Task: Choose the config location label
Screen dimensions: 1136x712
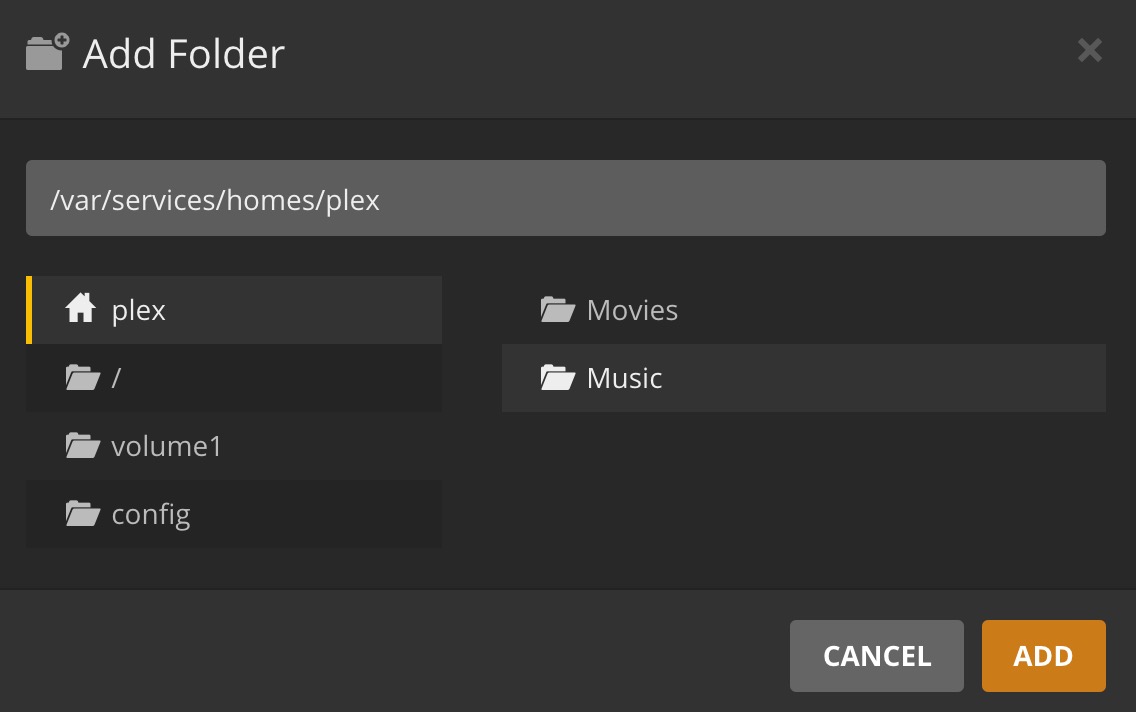Action: pyautogui.click(x=151, y=514)
